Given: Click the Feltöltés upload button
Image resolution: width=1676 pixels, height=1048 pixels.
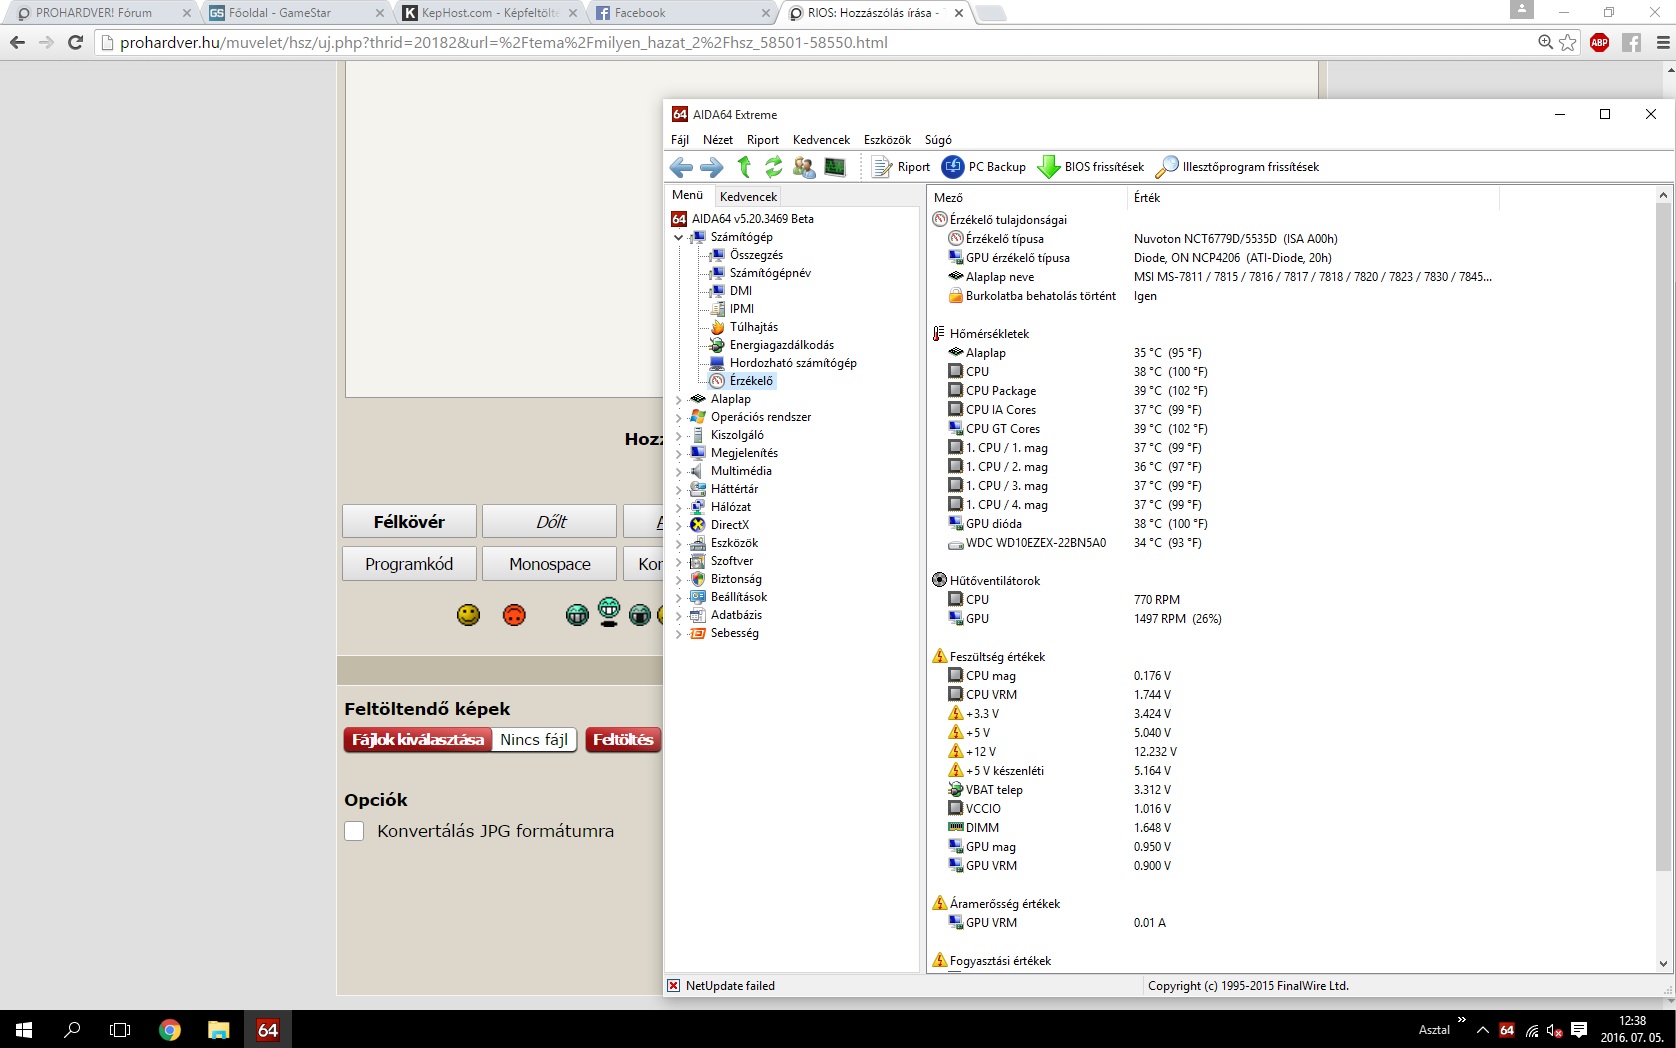Looking at the screenshot, I should point(623,740).
